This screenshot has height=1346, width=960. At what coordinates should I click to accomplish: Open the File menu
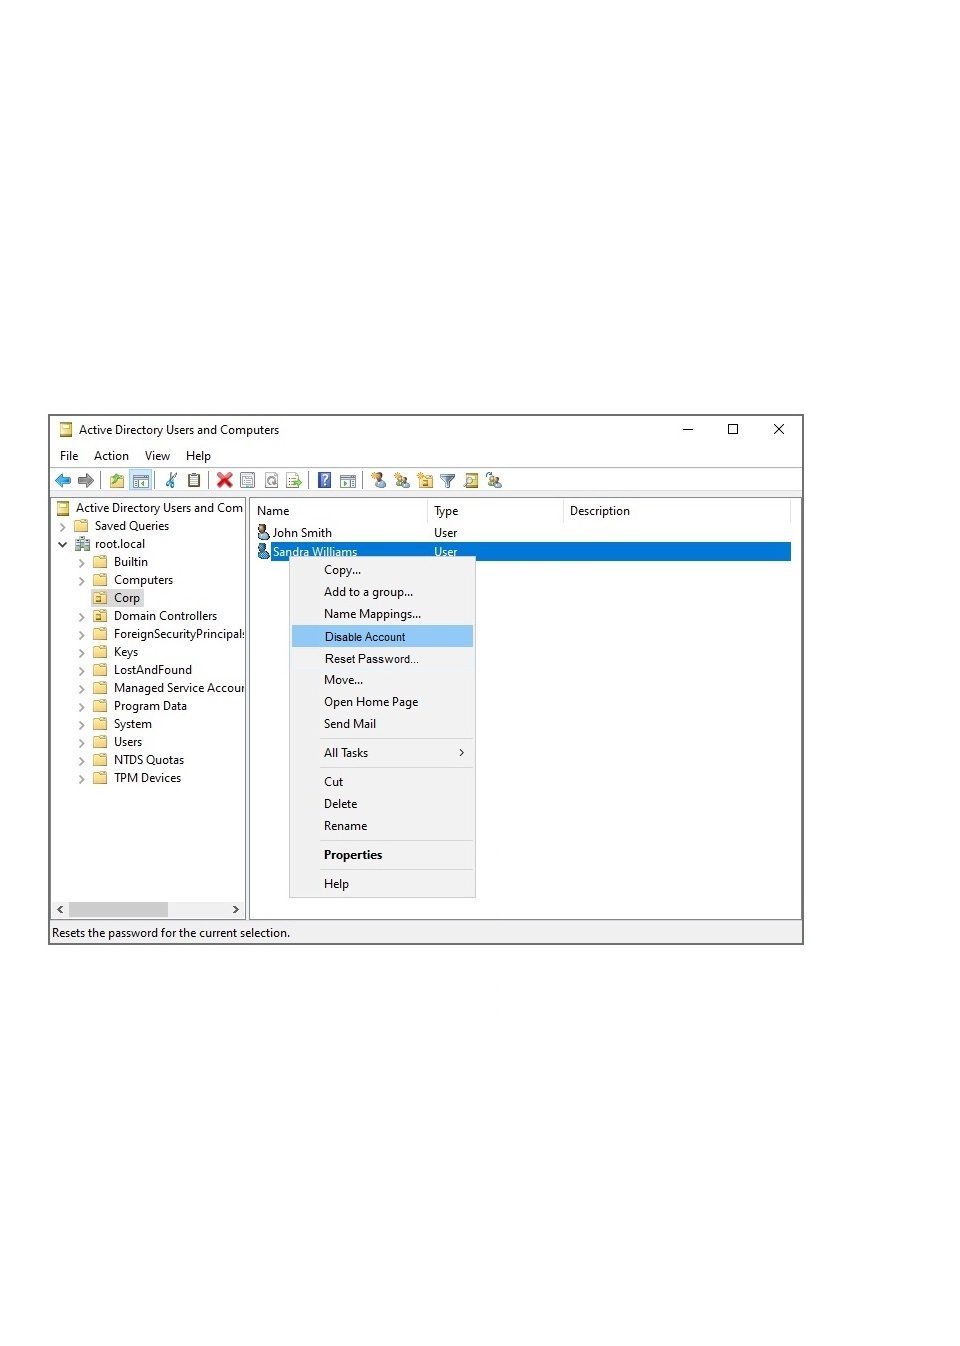tap(69, 456)
